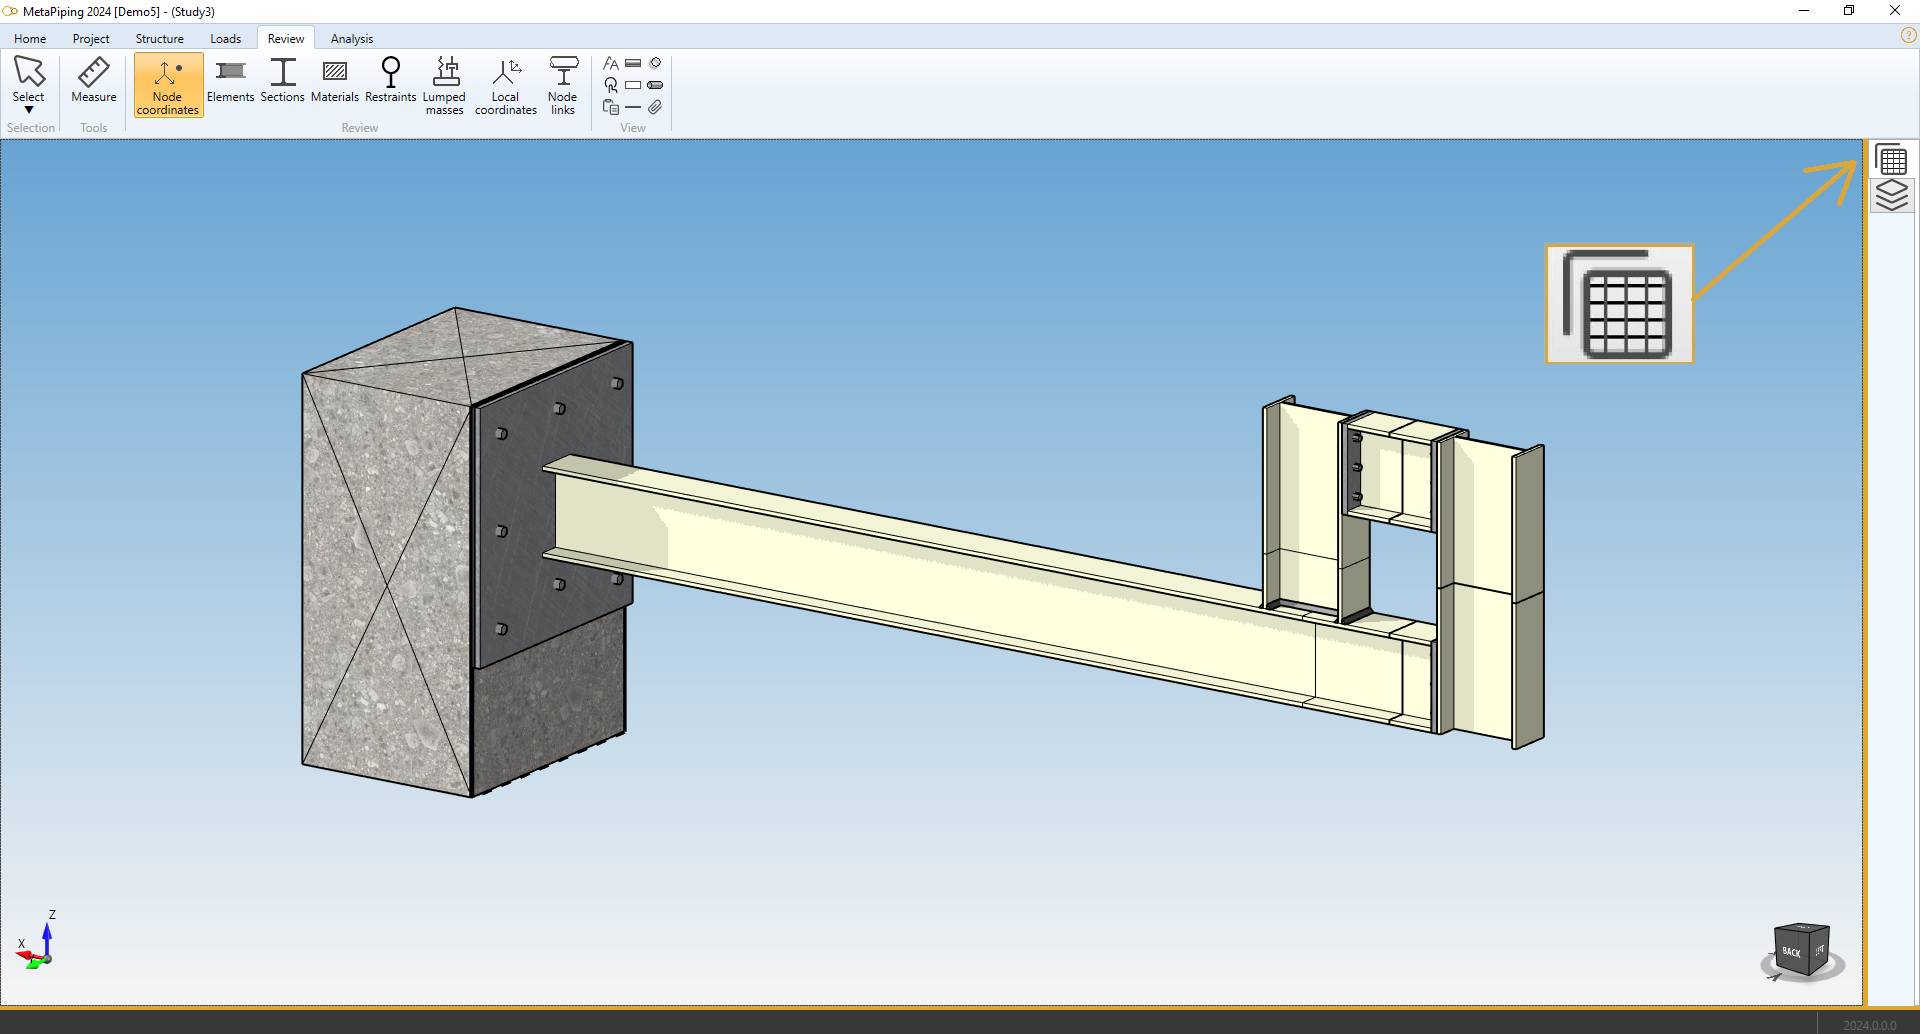Viewport: 1920px width, 1034px height.
Task: Show the Restraints review
Action: click(x=391, y=79)
